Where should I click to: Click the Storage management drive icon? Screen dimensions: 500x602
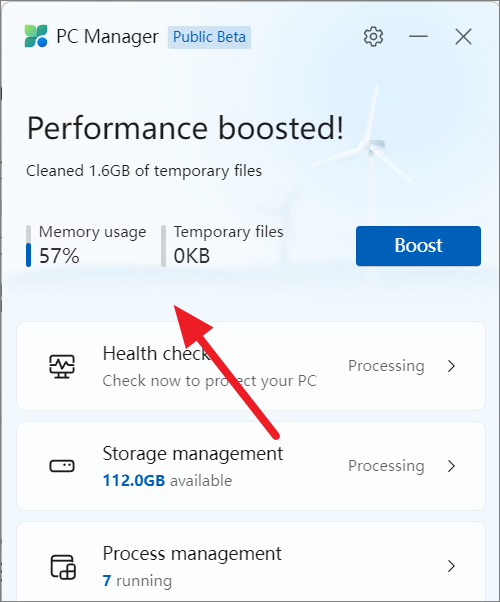62,466
